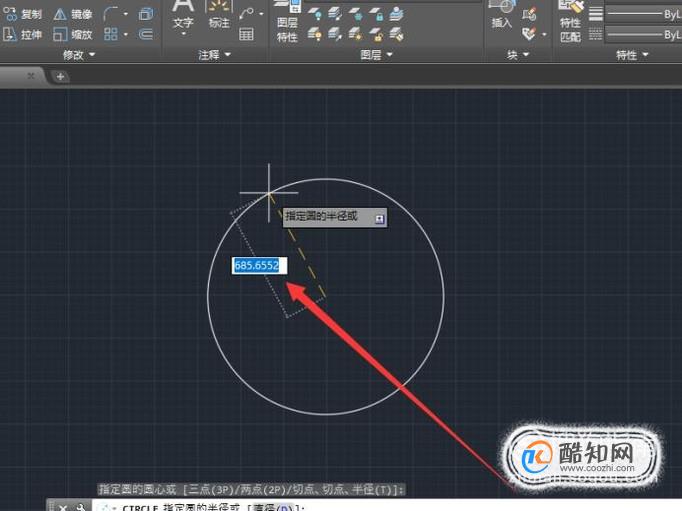The image size is (682, 511).
Task: Select the Array grid tool
Action: click(110, 34)
